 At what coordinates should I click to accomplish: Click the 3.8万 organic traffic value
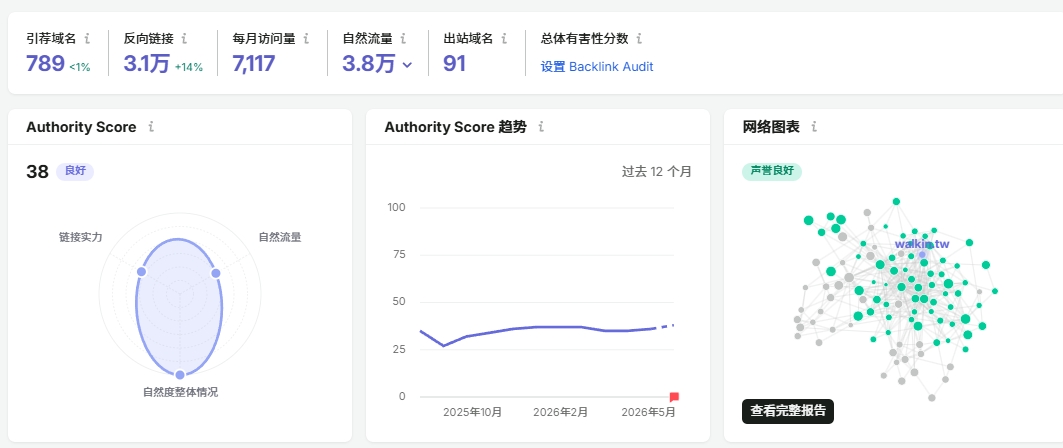point(369,64)
